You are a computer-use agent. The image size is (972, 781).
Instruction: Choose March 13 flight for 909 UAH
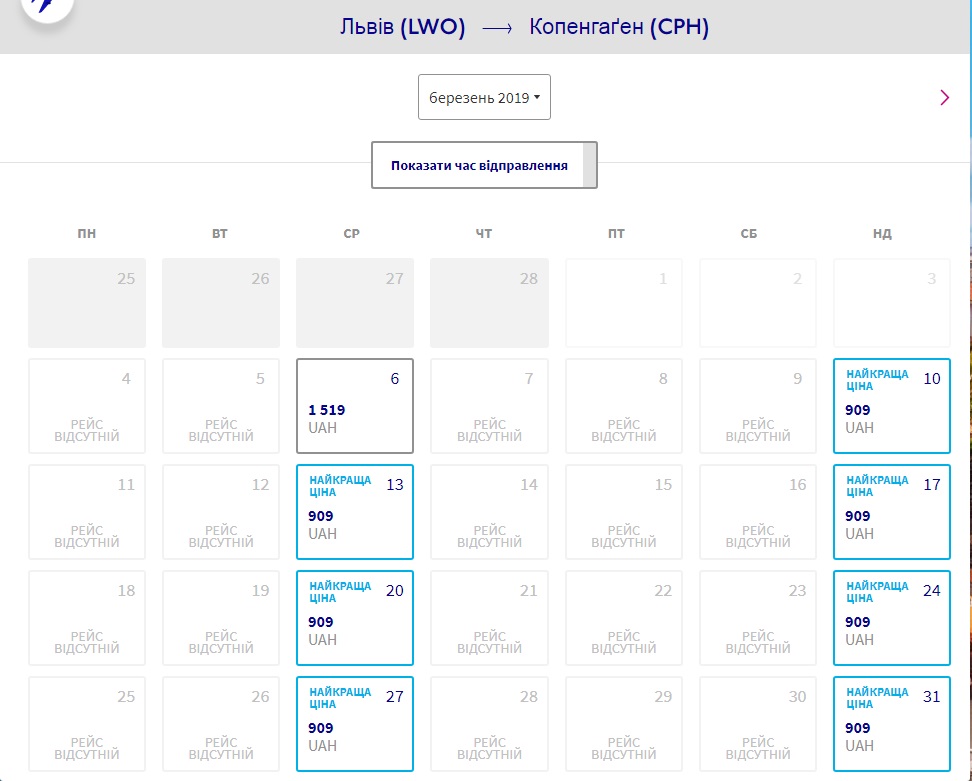(x=355, y=512)
